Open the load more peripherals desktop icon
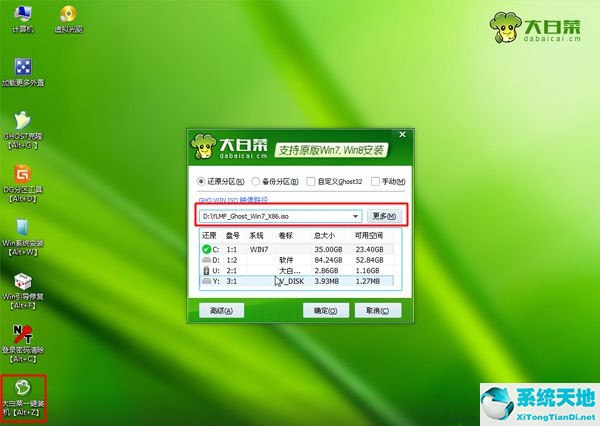600x426 pixels. click(x=23, y=72)
